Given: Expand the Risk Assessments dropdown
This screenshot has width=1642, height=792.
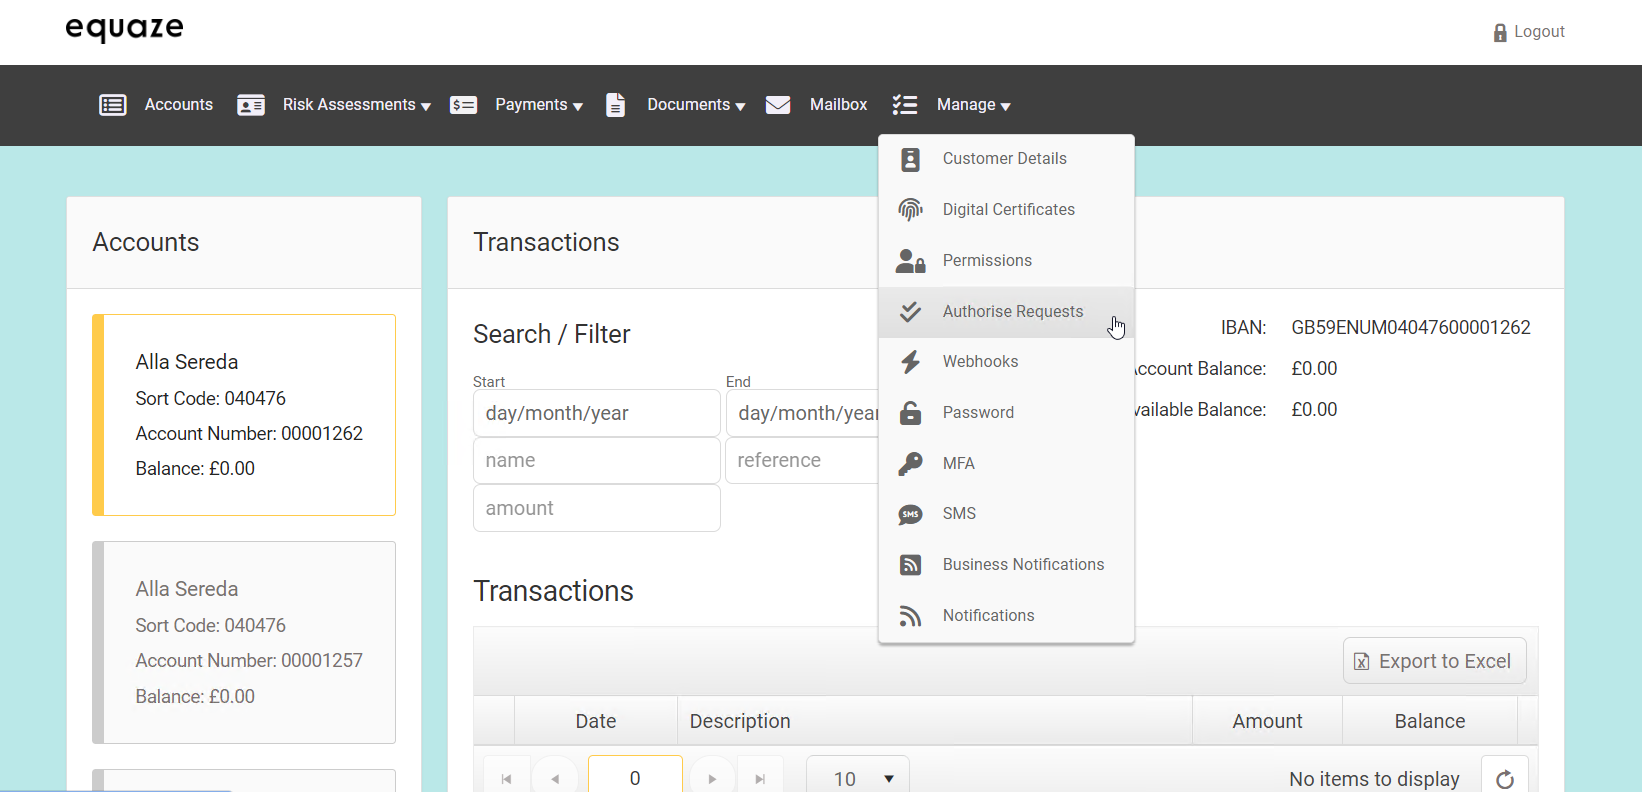Looking at the screenshot, I should pos(356,105).
